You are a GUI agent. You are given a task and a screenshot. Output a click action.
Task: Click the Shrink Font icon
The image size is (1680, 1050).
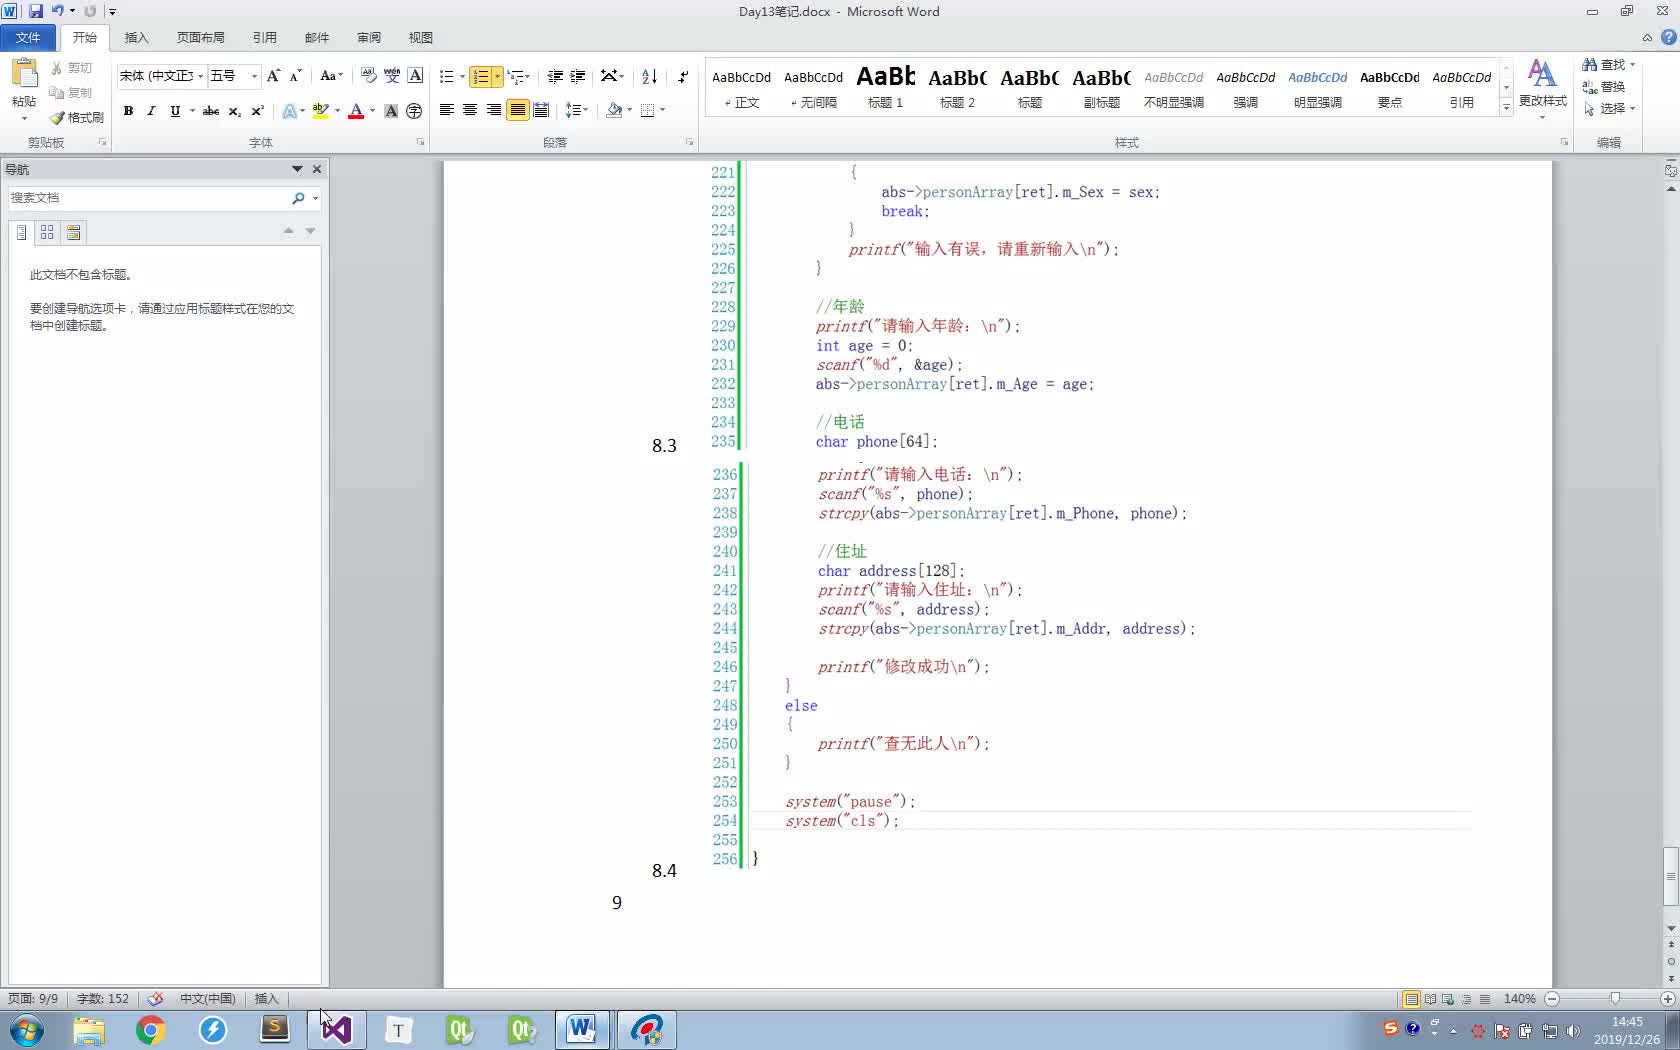tap(295, 76)
